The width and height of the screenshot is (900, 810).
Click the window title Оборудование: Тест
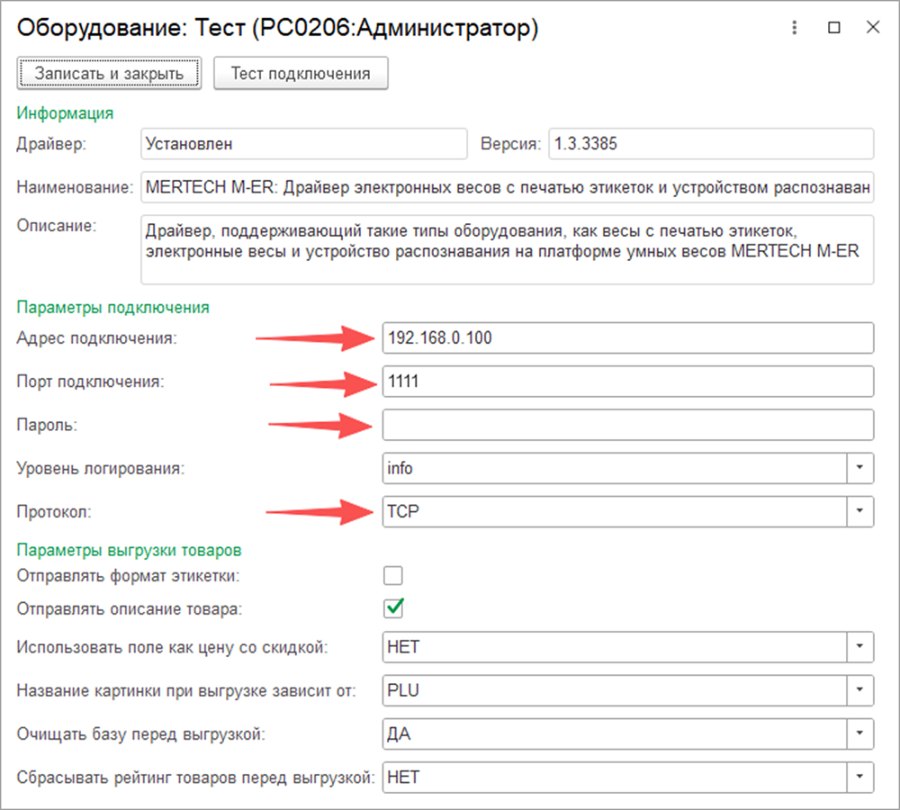[277, 28]
